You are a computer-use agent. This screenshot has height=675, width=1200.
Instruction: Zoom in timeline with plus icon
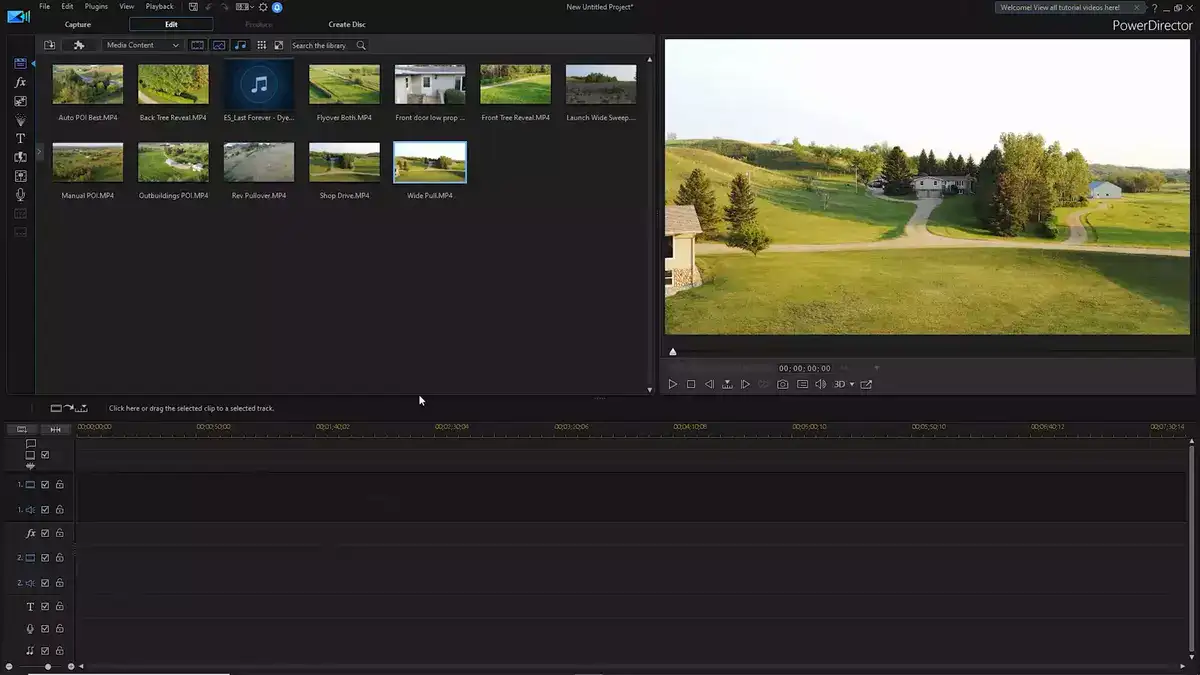pos(71,666)
